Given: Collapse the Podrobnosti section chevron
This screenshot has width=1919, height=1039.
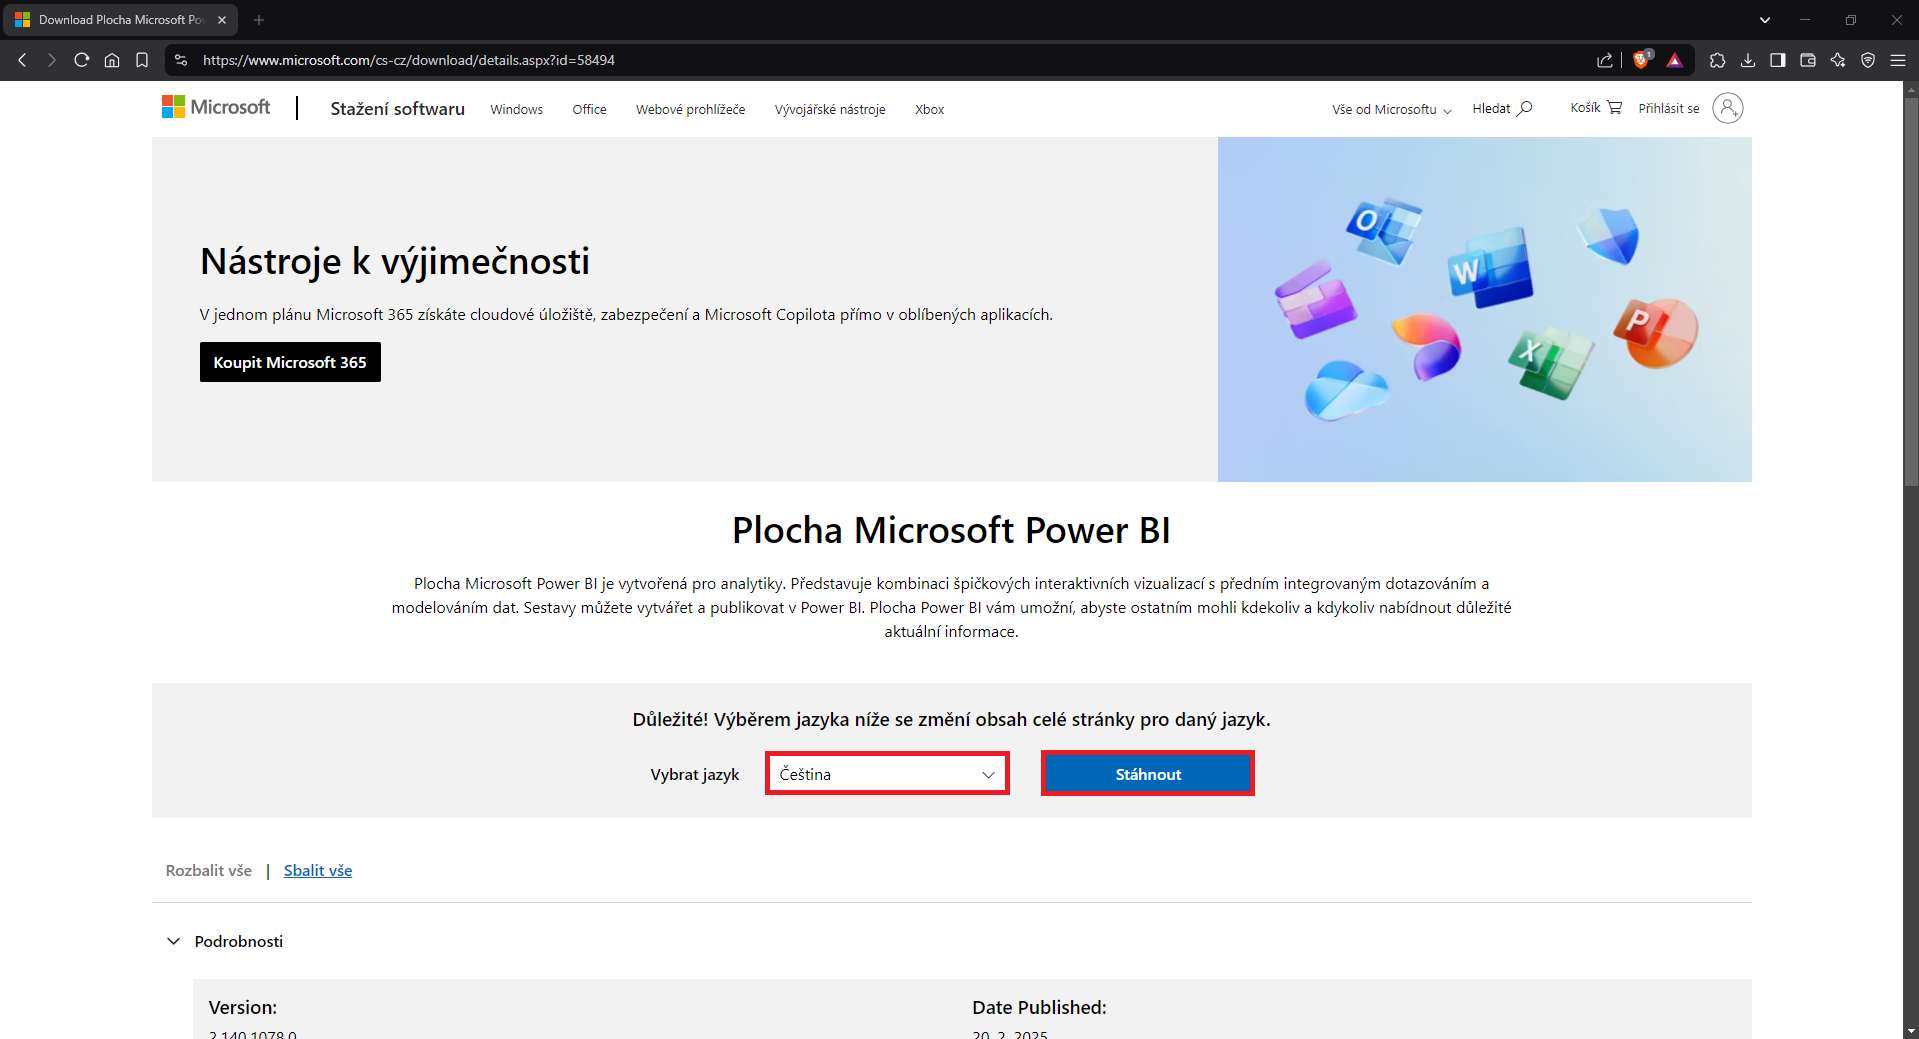Looking at the screenshot, I should tap(173, 941).
